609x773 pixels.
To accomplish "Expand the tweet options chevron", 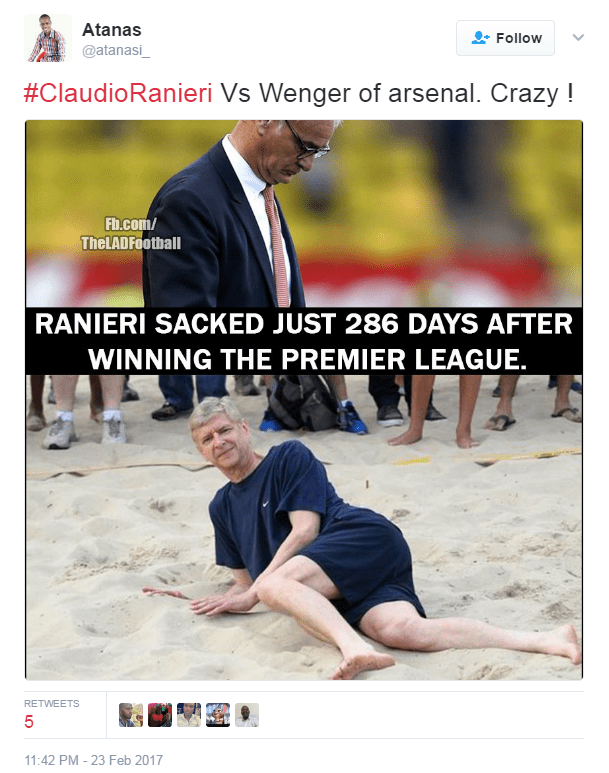I will pos(578,37).
